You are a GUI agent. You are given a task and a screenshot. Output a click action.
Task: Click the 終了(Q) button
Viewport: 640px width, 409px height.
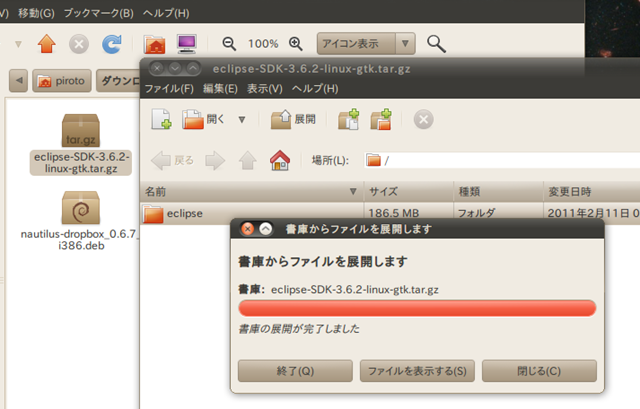[295, 371]
